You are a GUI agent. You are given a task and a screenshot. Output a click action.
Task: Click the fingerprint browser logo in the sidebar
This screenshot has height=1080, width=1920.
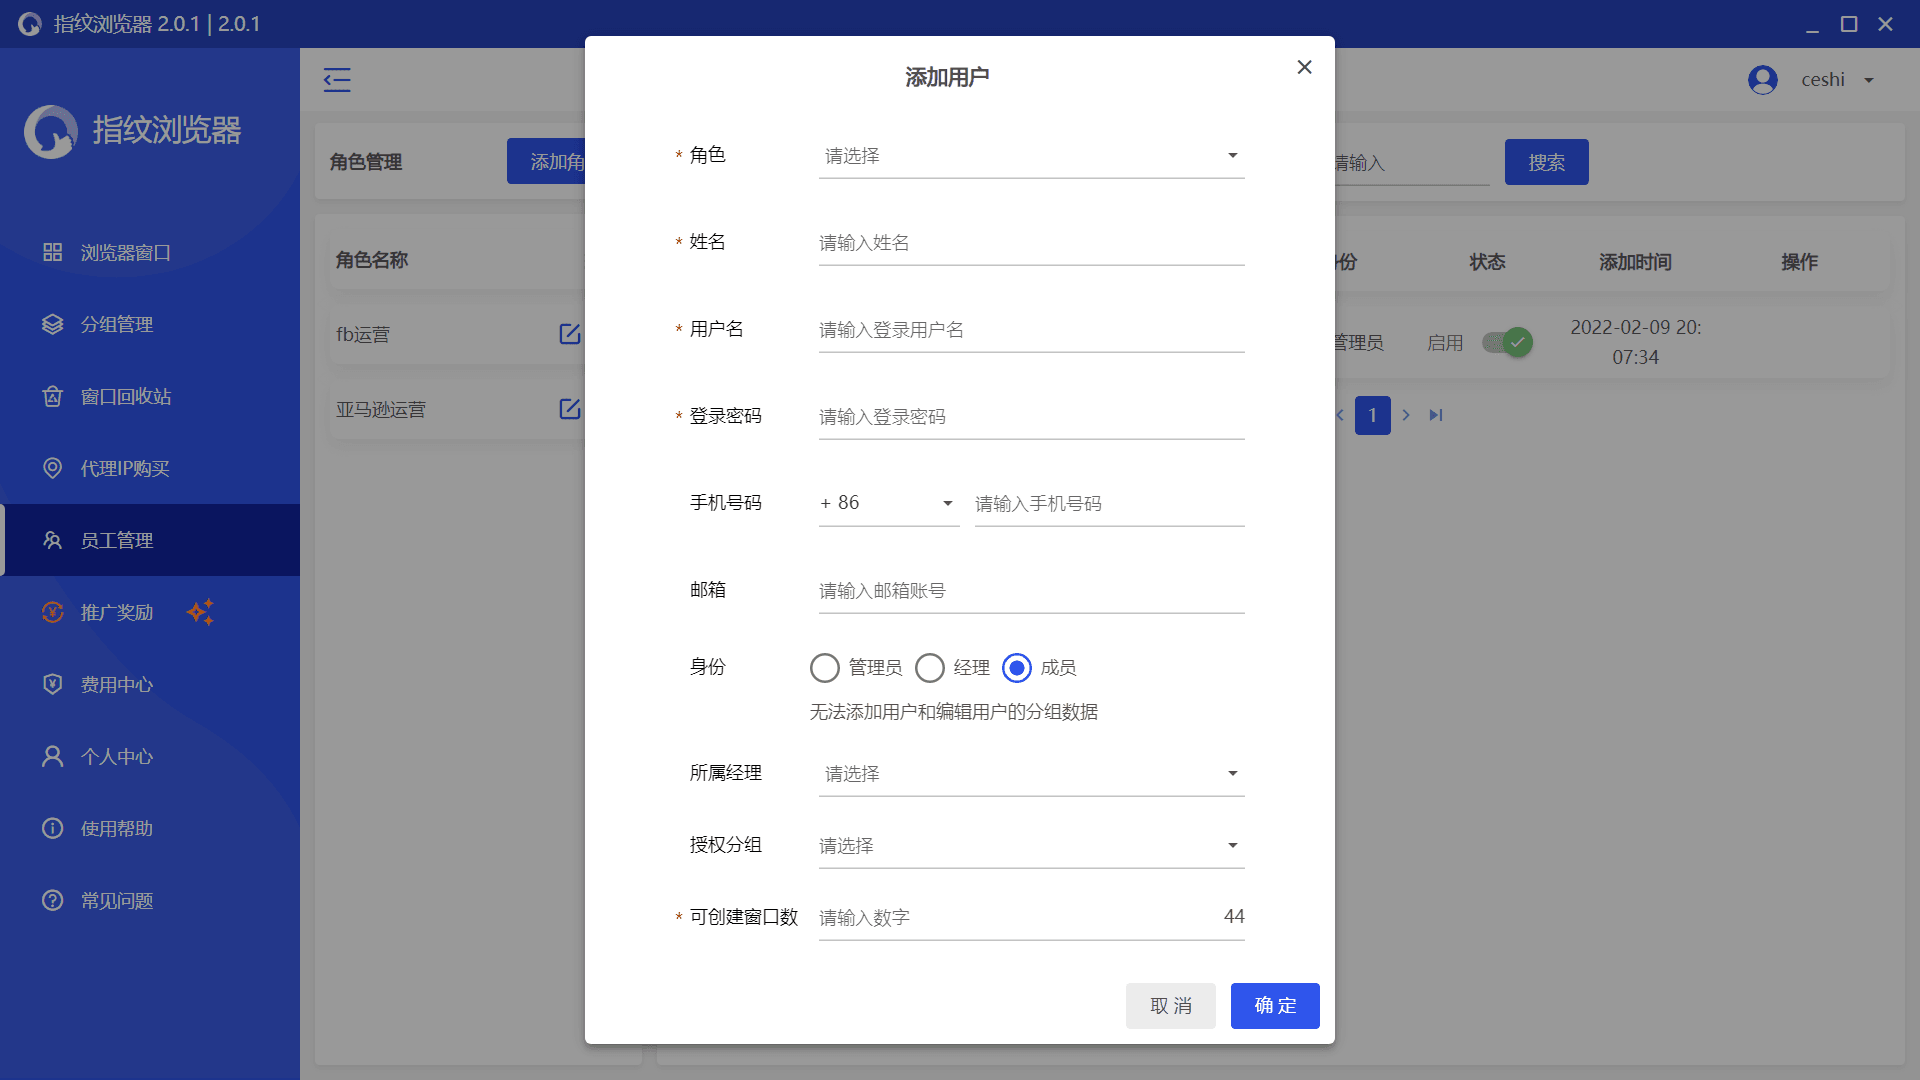(x=51, y=131)
